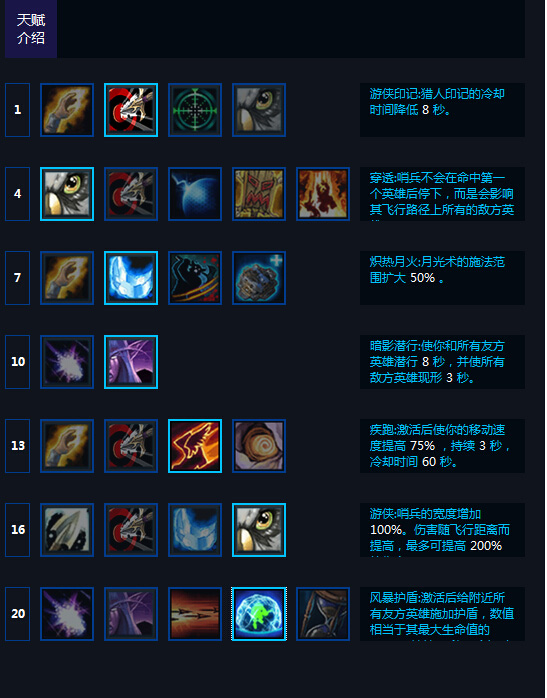Pick the storm shield dome talent
This screenshot has height=698, width=547.
[x=259, y=614]
